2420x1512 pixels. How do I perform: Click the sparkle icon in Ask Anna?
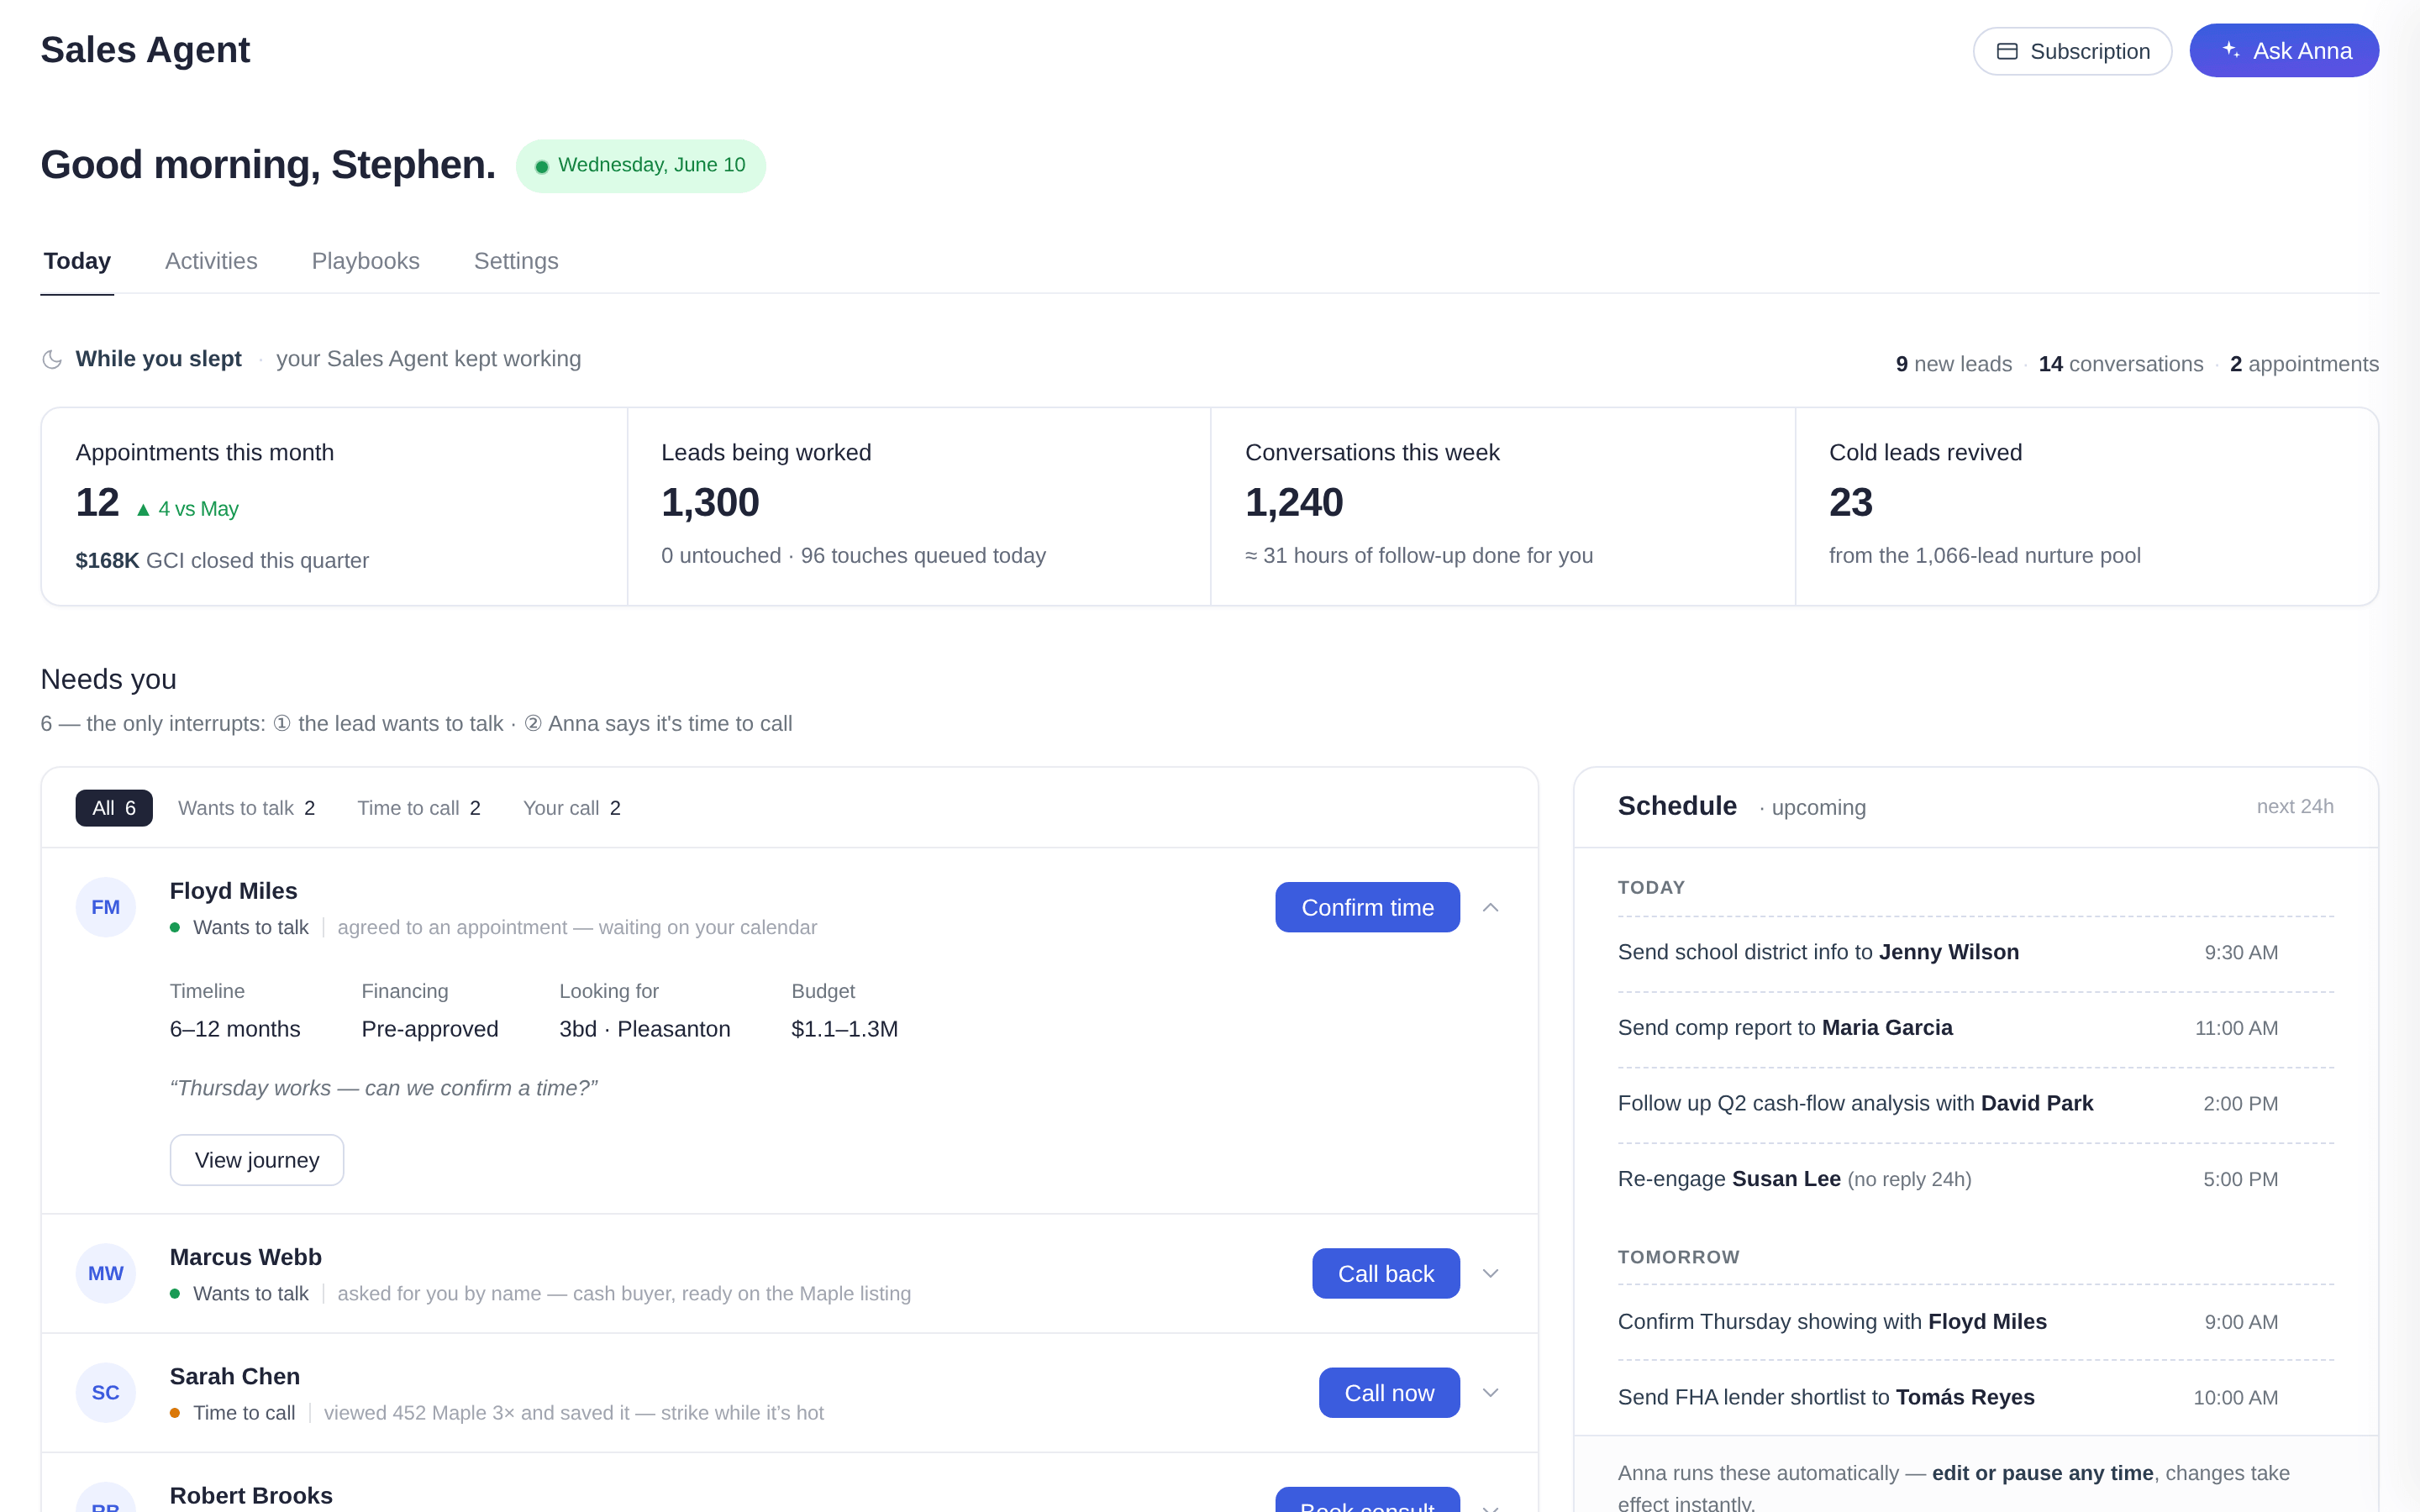click(x=2230, y=50)
